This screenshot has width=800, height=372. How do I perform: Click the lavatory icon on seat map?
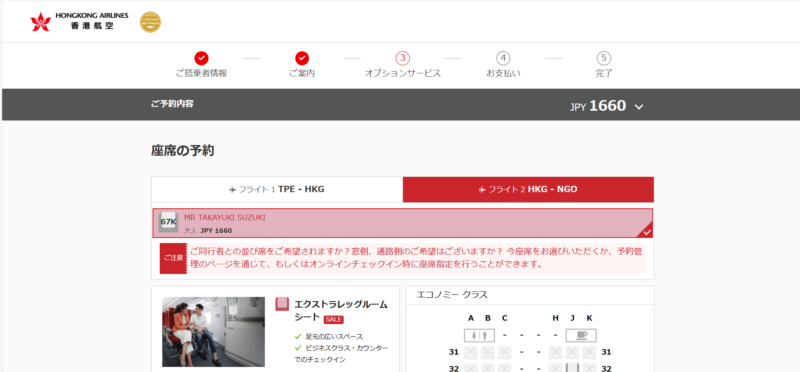(479, 335)
